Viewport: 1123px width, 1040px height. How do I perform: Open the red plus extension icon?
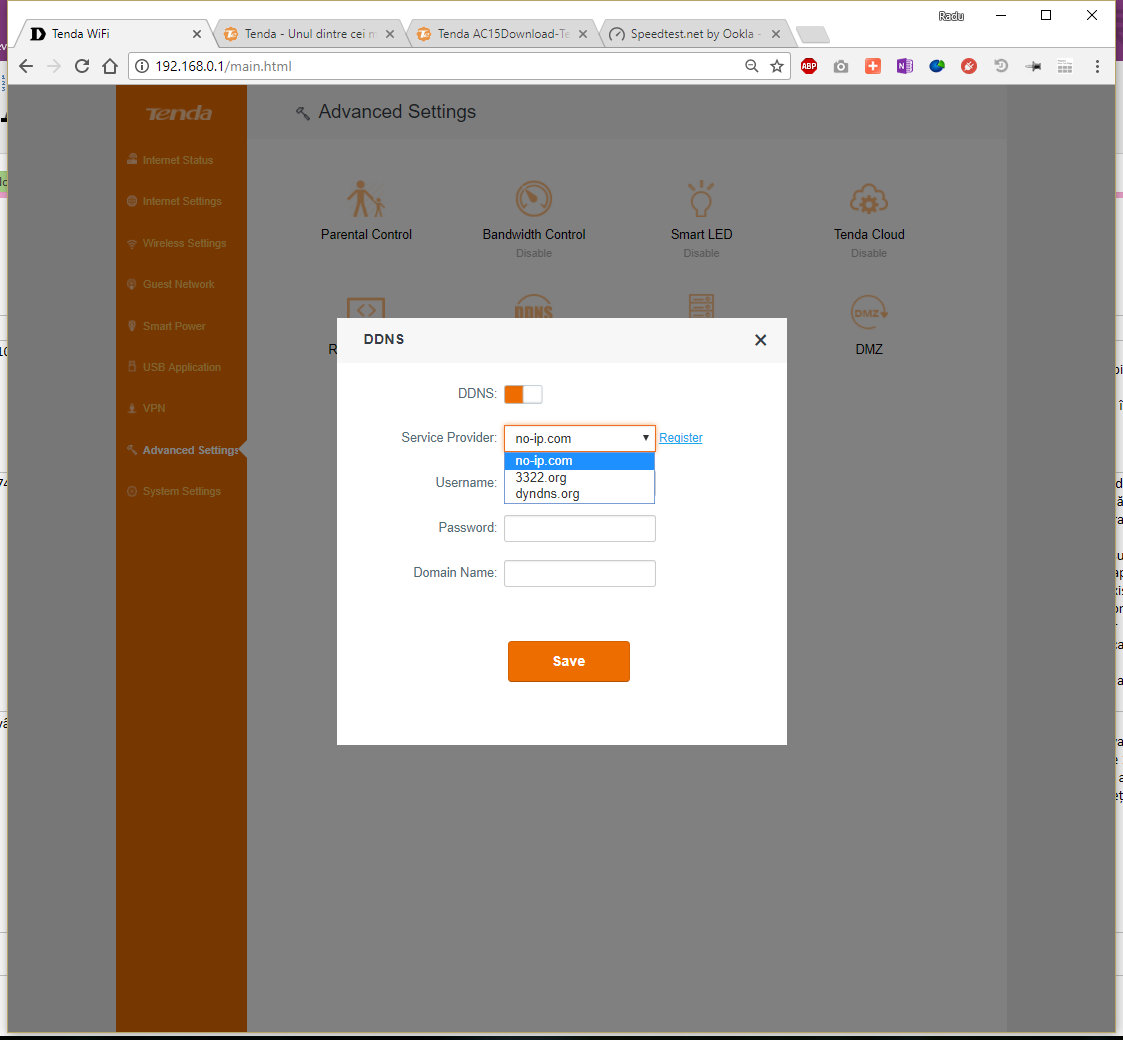[x=872, y=66]
